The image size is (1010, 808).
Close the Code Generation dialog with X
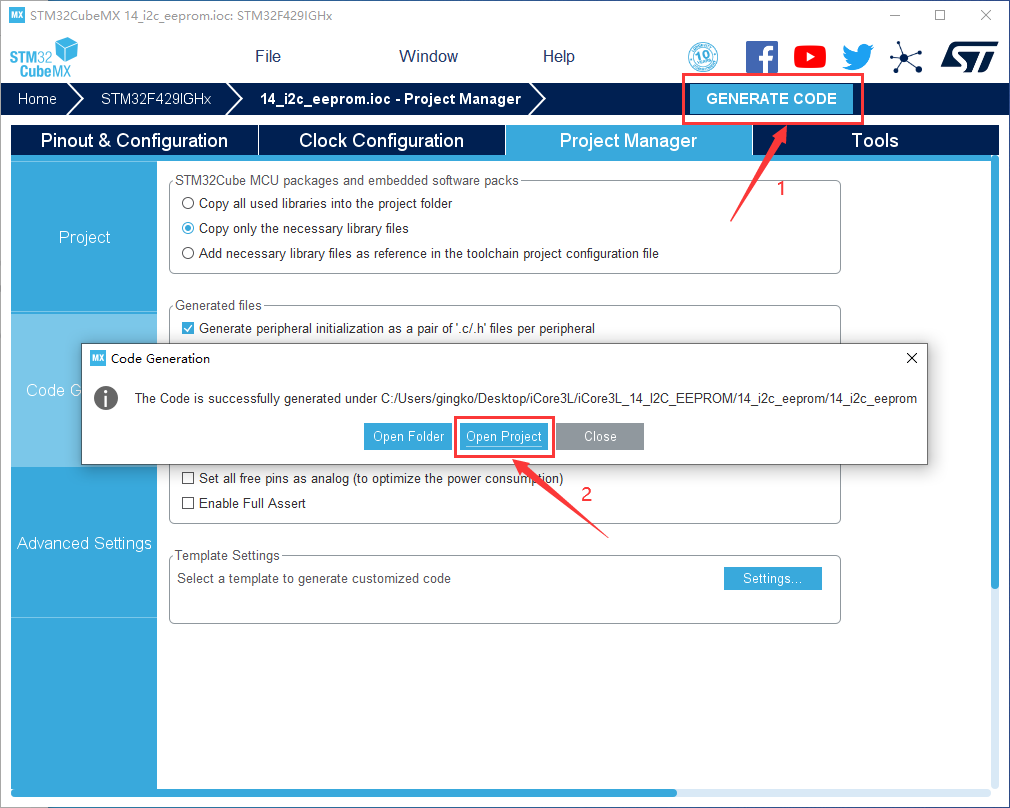tap(911, 358)
